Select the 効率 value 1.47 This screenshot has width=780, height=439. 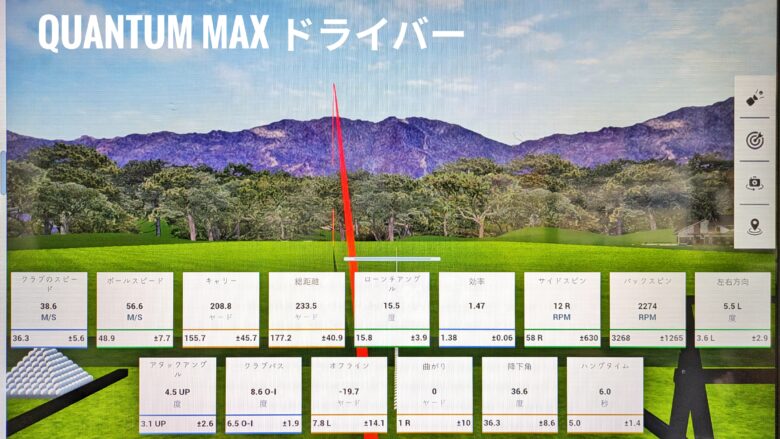tap(477, 306)
